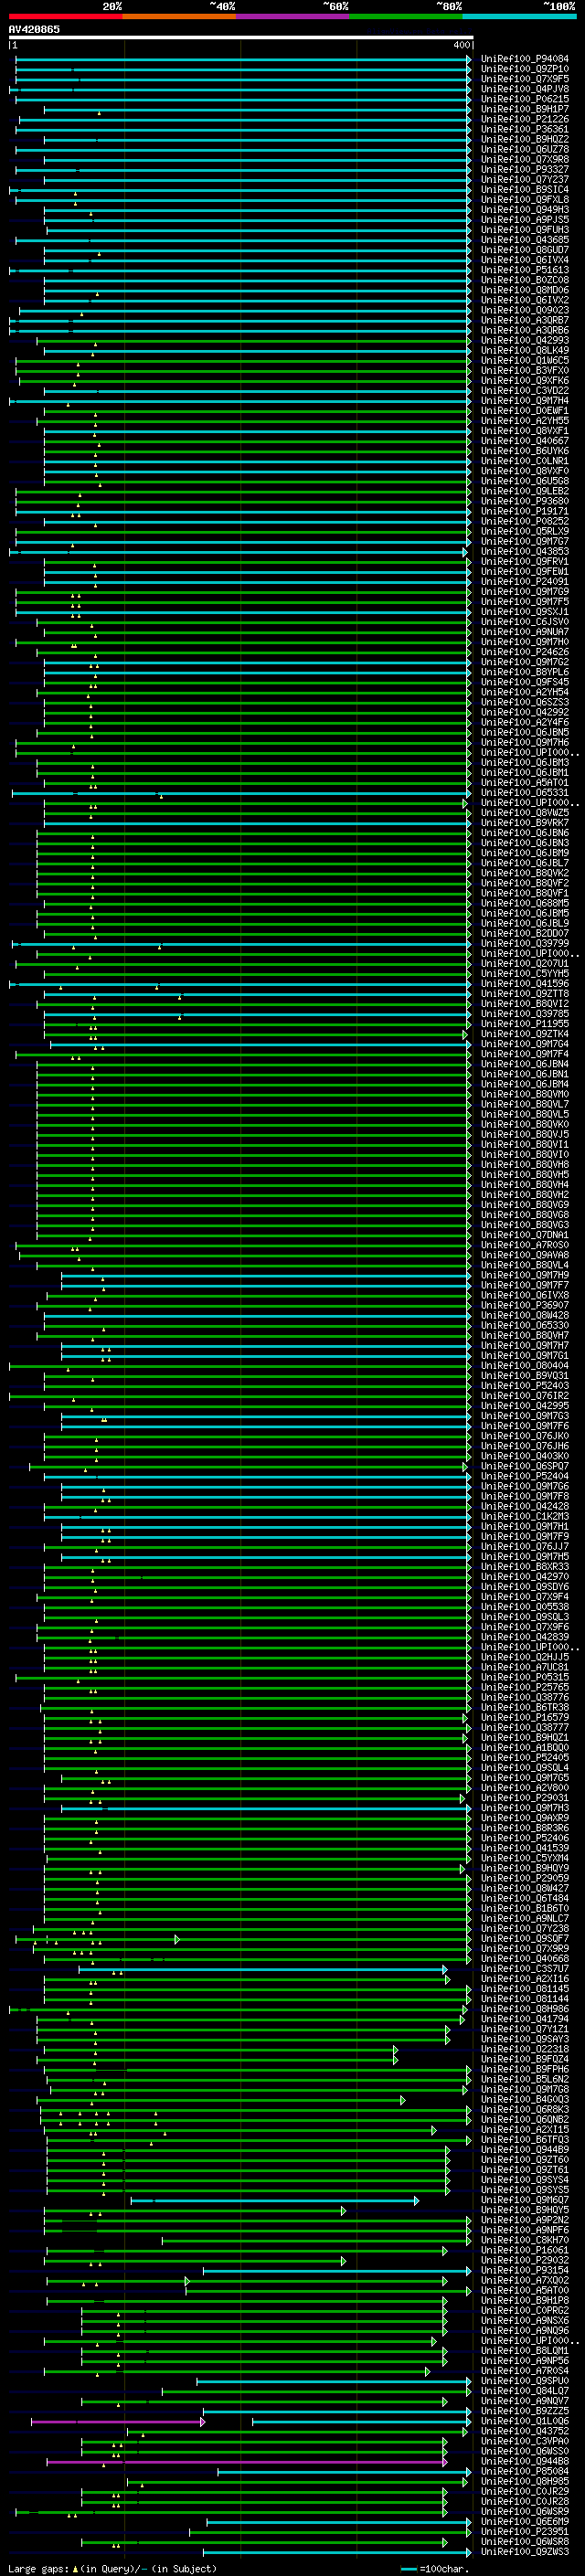Image resolution: width=585 pixels, height=2576 pixels.
Task: Click the cyan ~100% legend segment
Action: [519, 16]
